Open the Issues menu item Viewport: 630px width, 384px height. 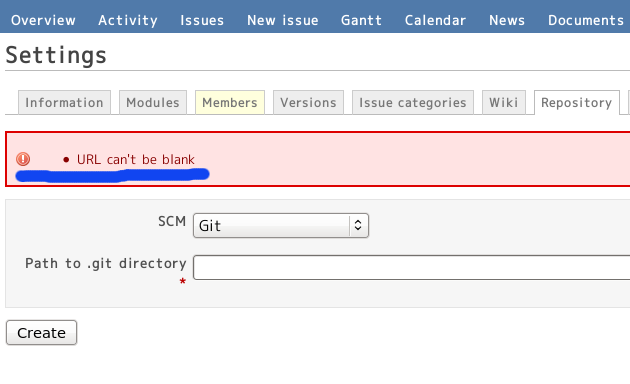pos(202,20)
